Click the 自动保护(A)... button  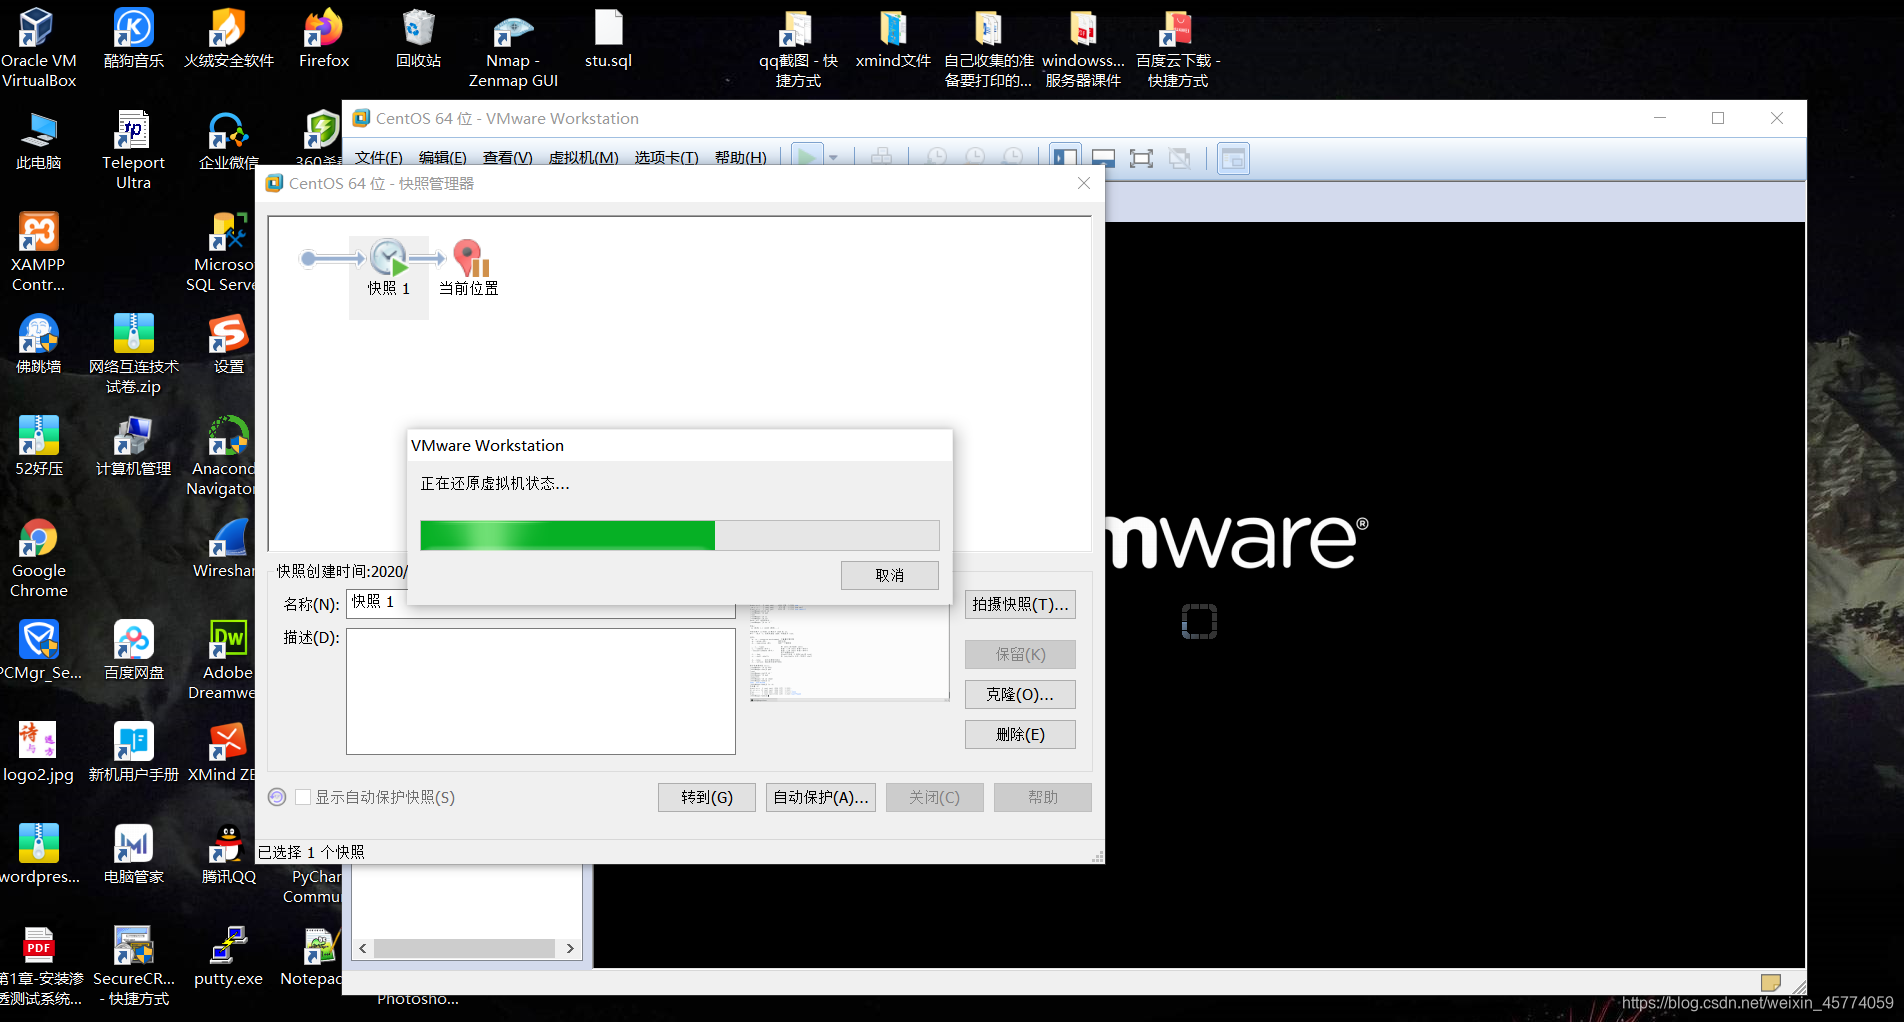pyautogui.click(x=821, y=797)
